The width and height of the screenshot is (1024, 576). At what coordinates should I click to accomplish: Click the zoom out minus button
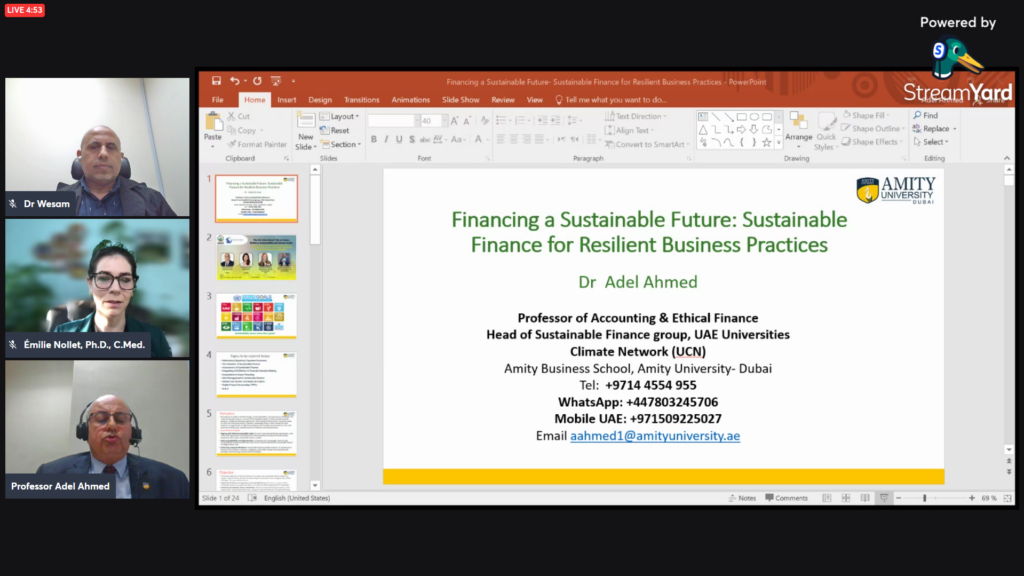click(x=899, y=498)
